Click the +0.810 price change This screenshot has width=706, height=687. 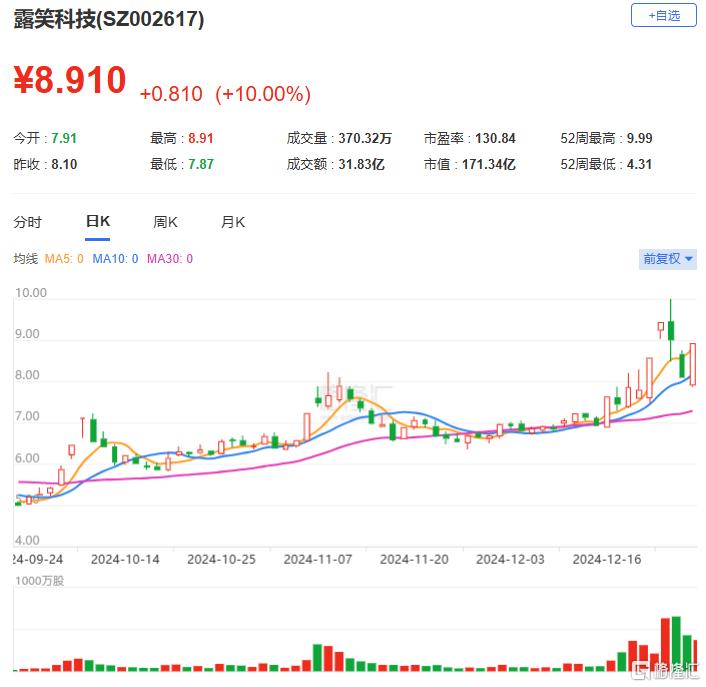[171, 94]
